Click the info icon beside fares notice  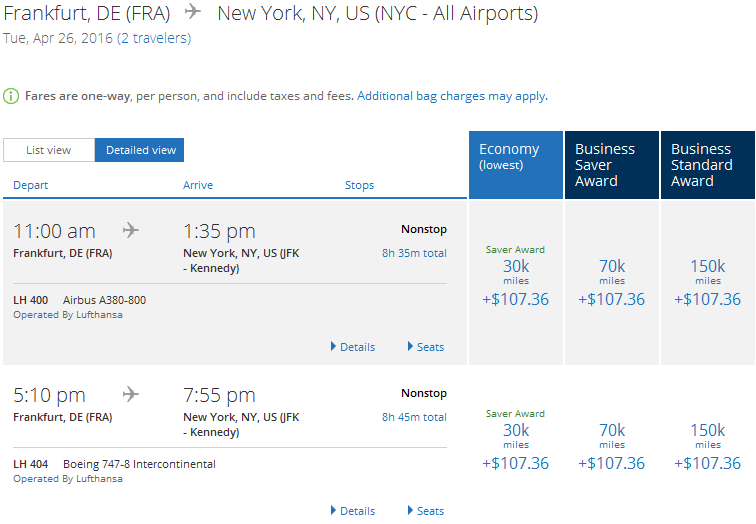[x=11, y=96]
